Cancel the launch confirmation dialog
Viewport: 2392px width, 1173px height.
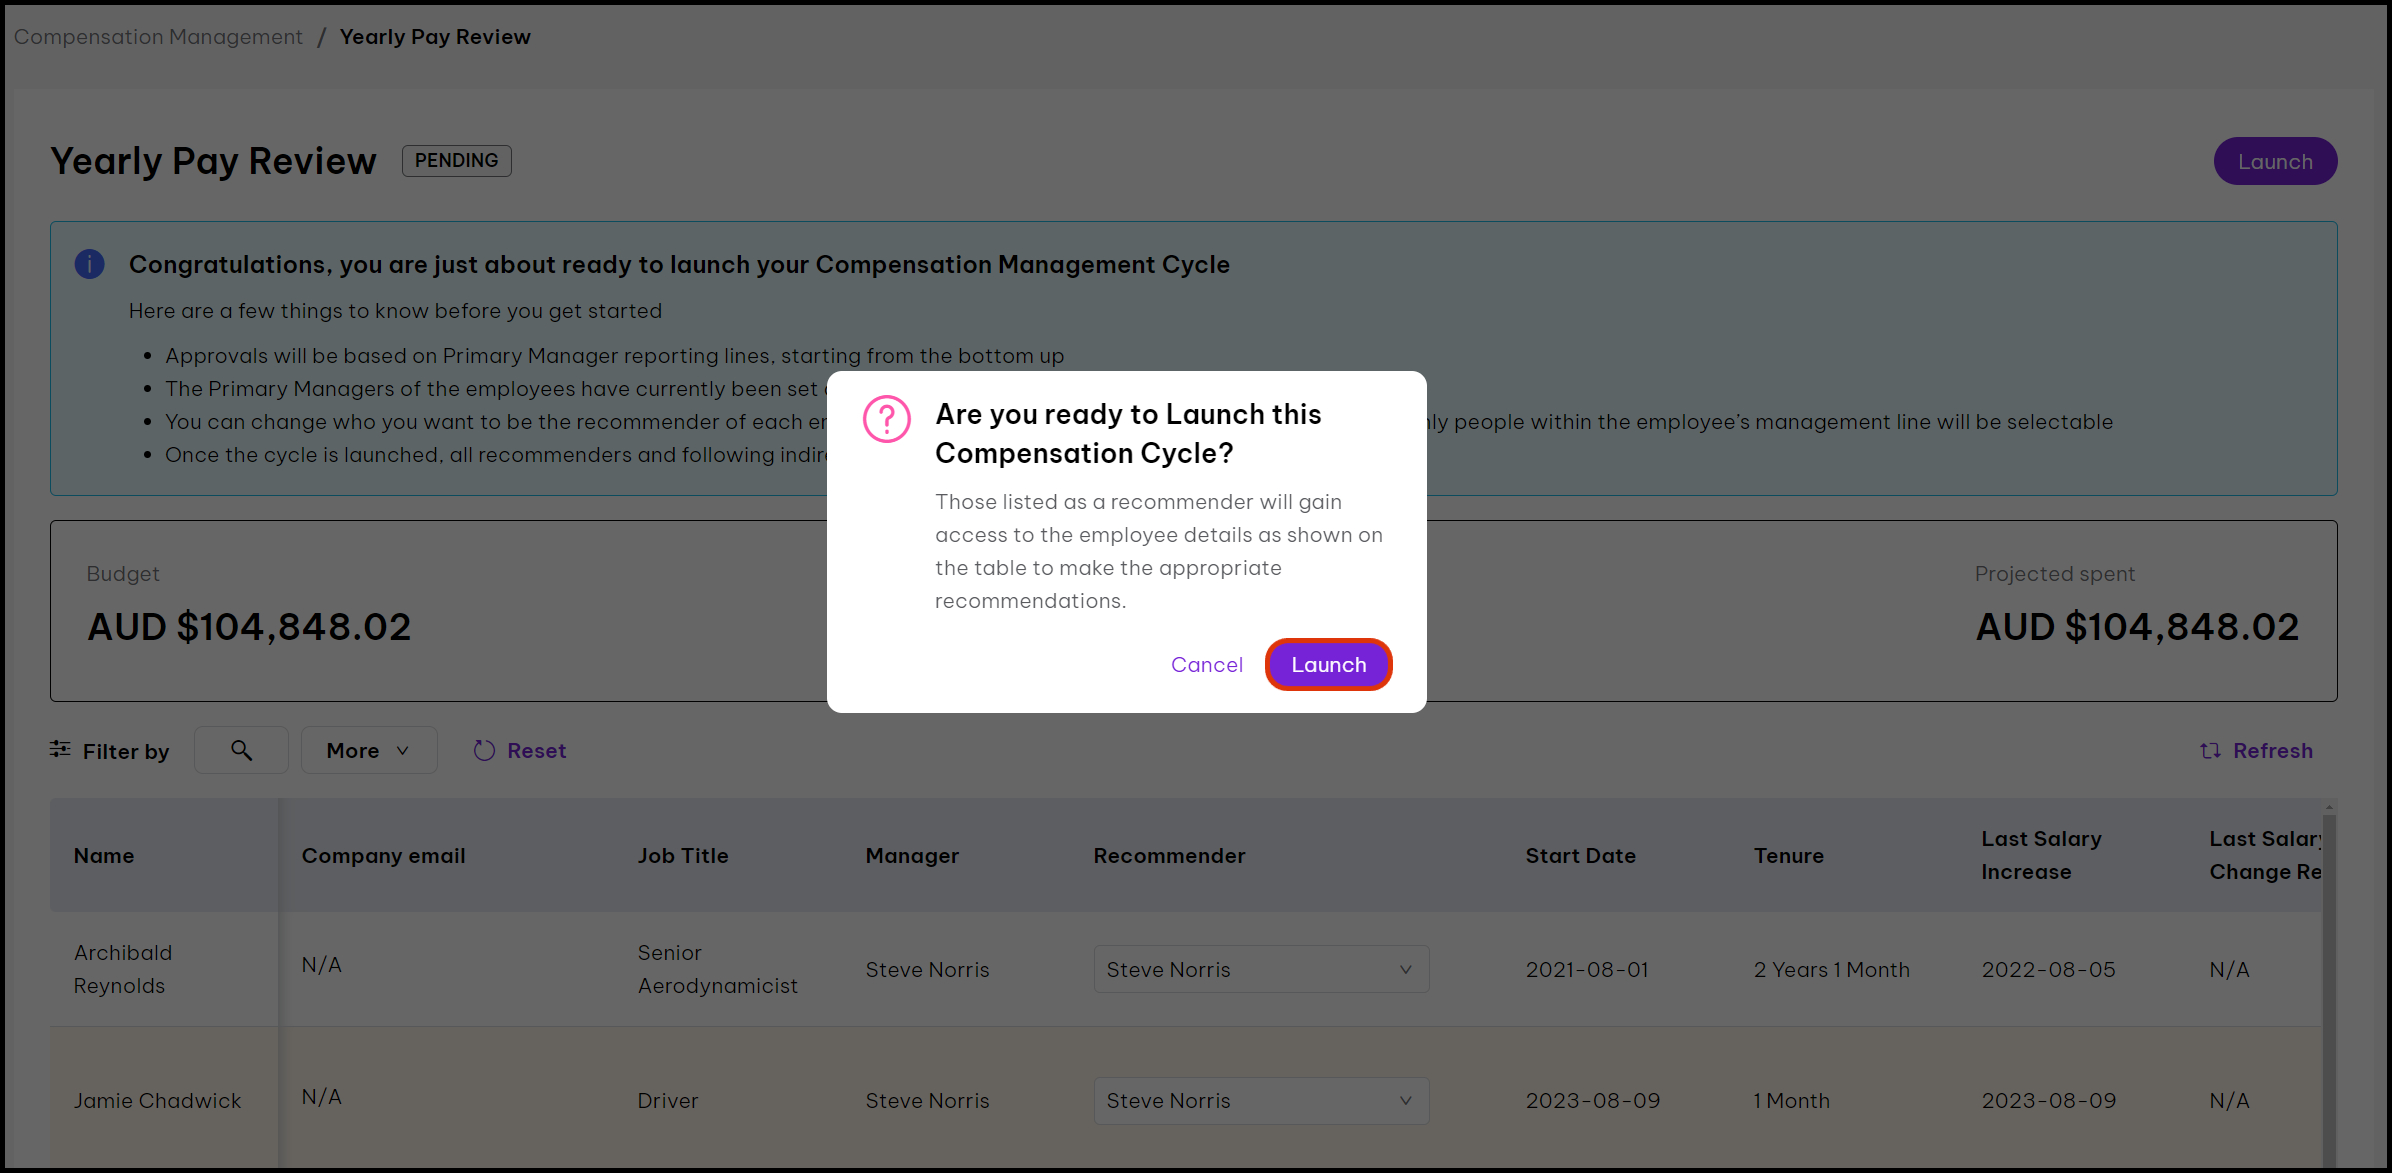(1206, 665)
